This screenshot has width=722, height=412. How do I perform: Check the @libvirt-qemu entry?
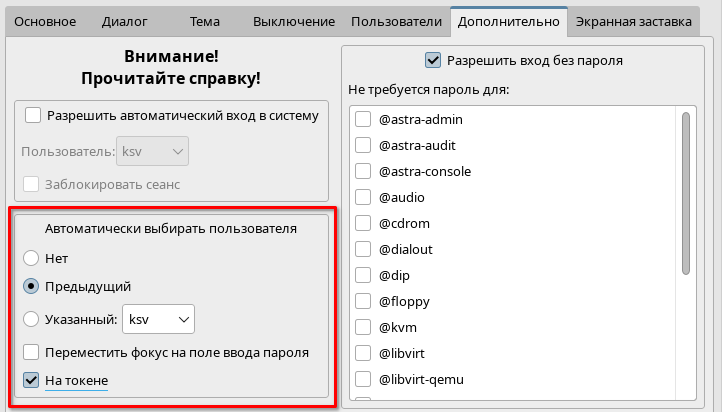point(363,379)
